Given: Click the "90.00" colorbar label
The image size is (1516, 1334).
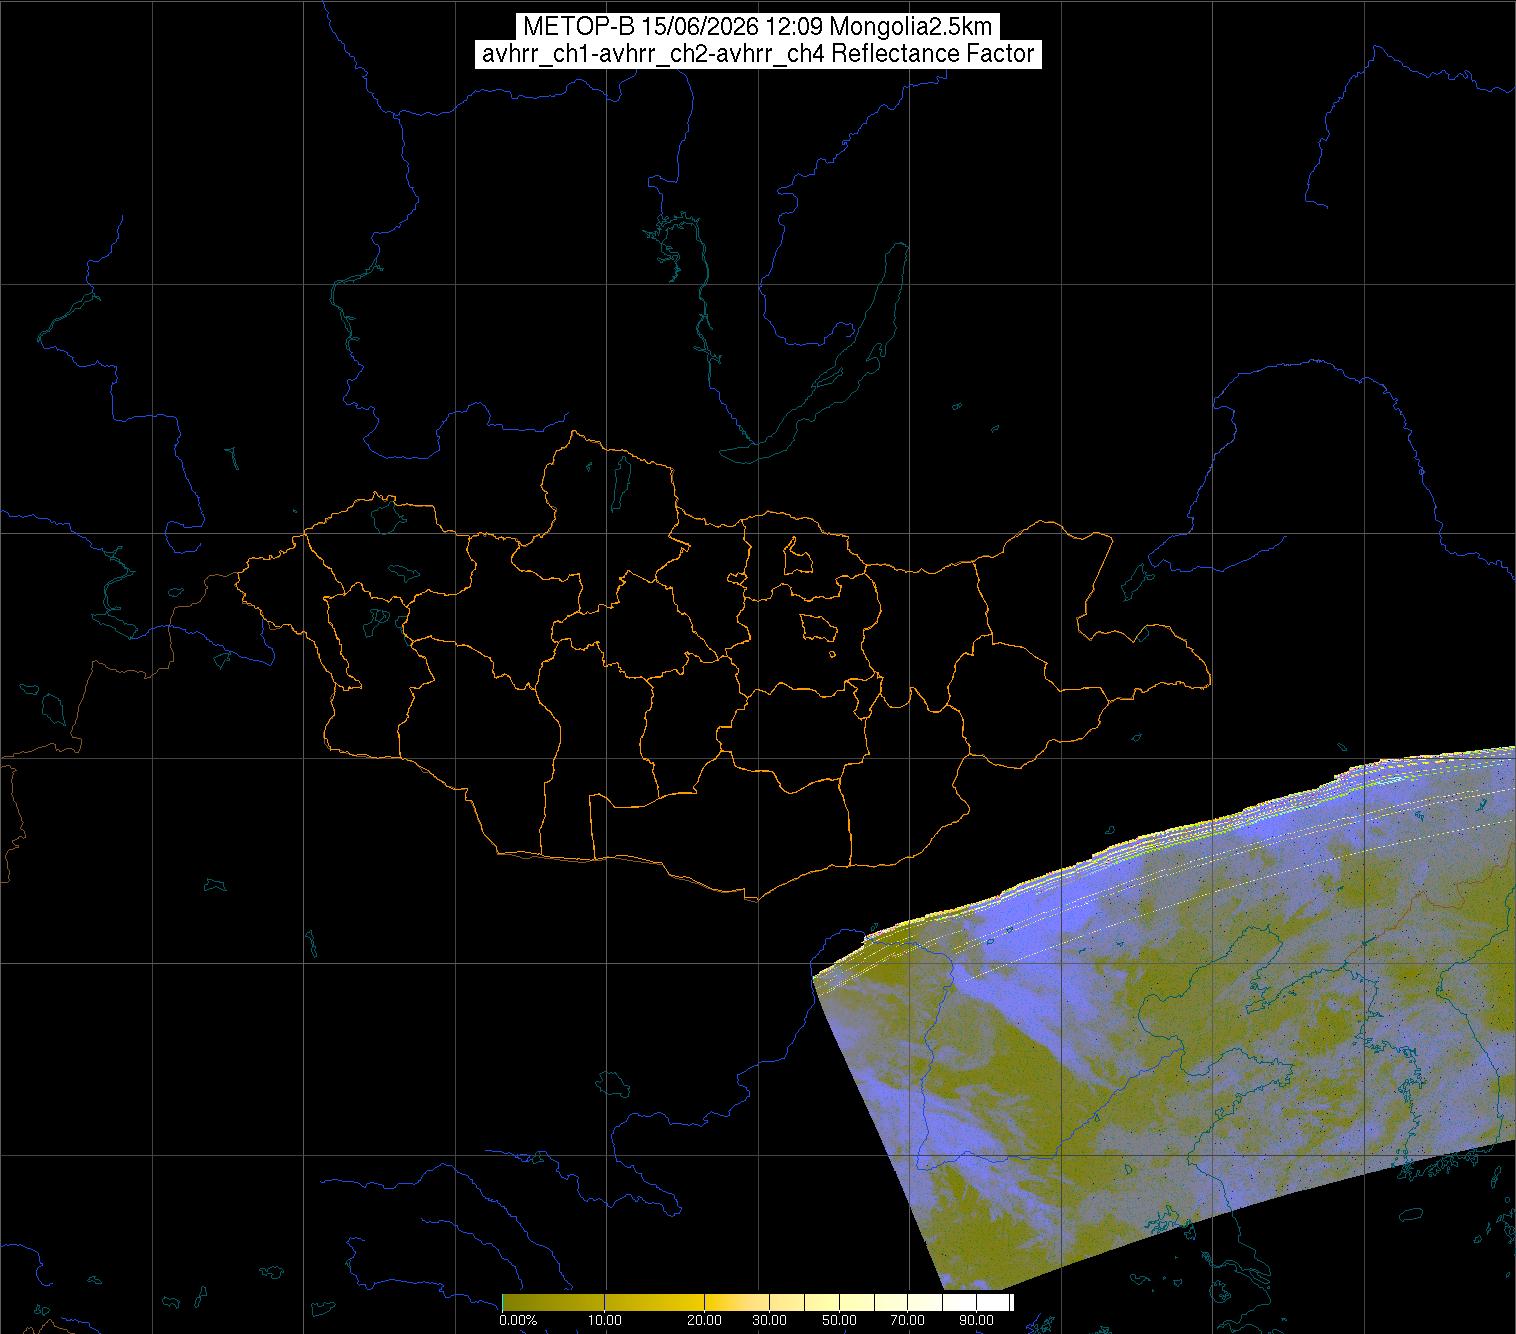Looking at the screenshot, I should click(975, 1321).
